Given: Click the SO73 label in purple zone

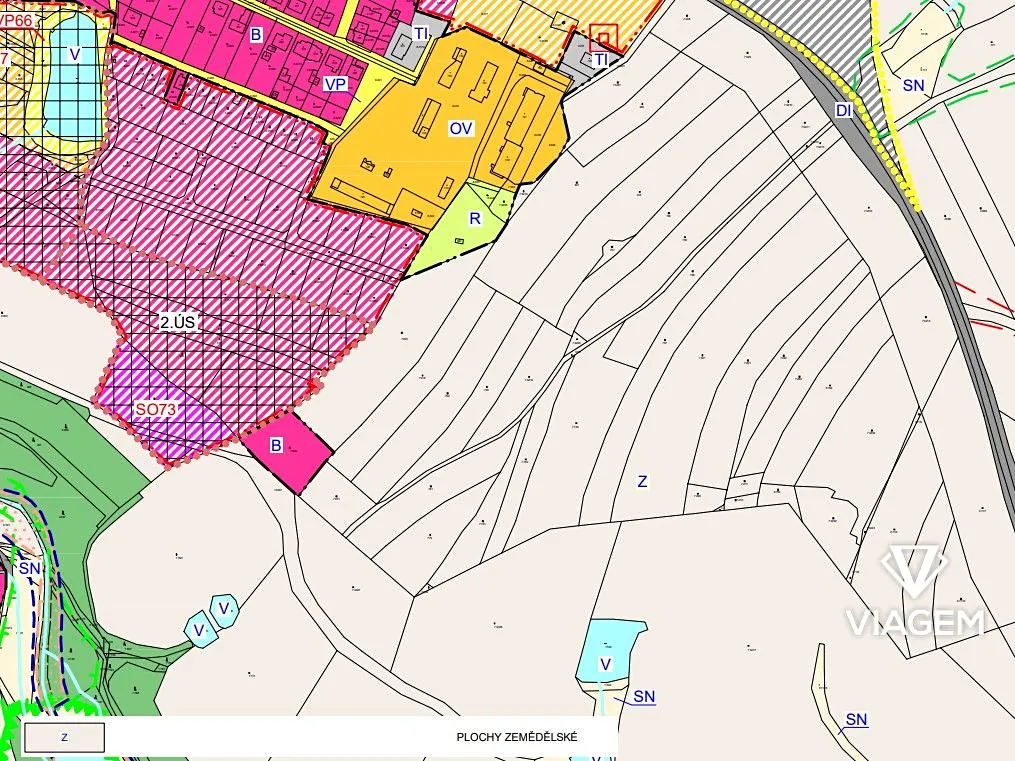Looking at the screenshot, I should 155,409.
